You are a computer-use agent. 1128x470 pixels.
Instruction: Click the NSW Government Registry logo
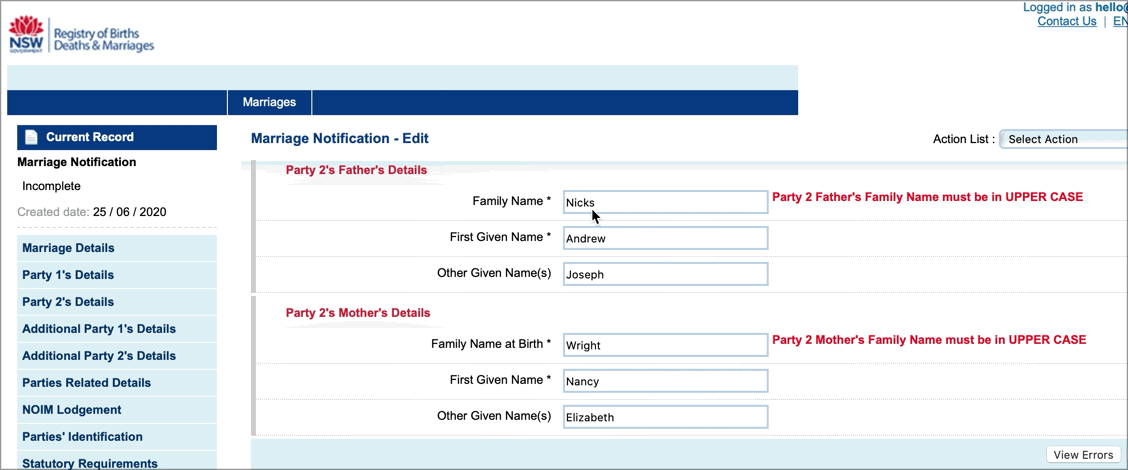(x=82, y=36)
